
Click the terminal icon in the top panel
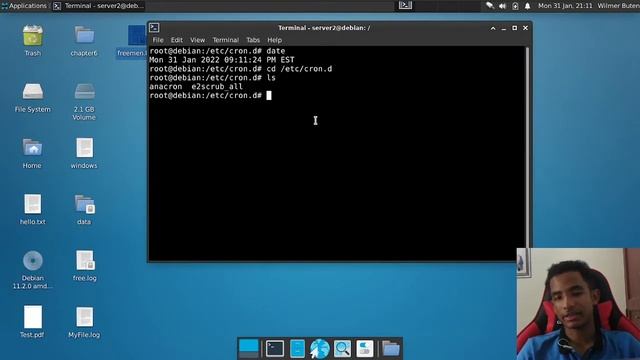click(405, 5)
